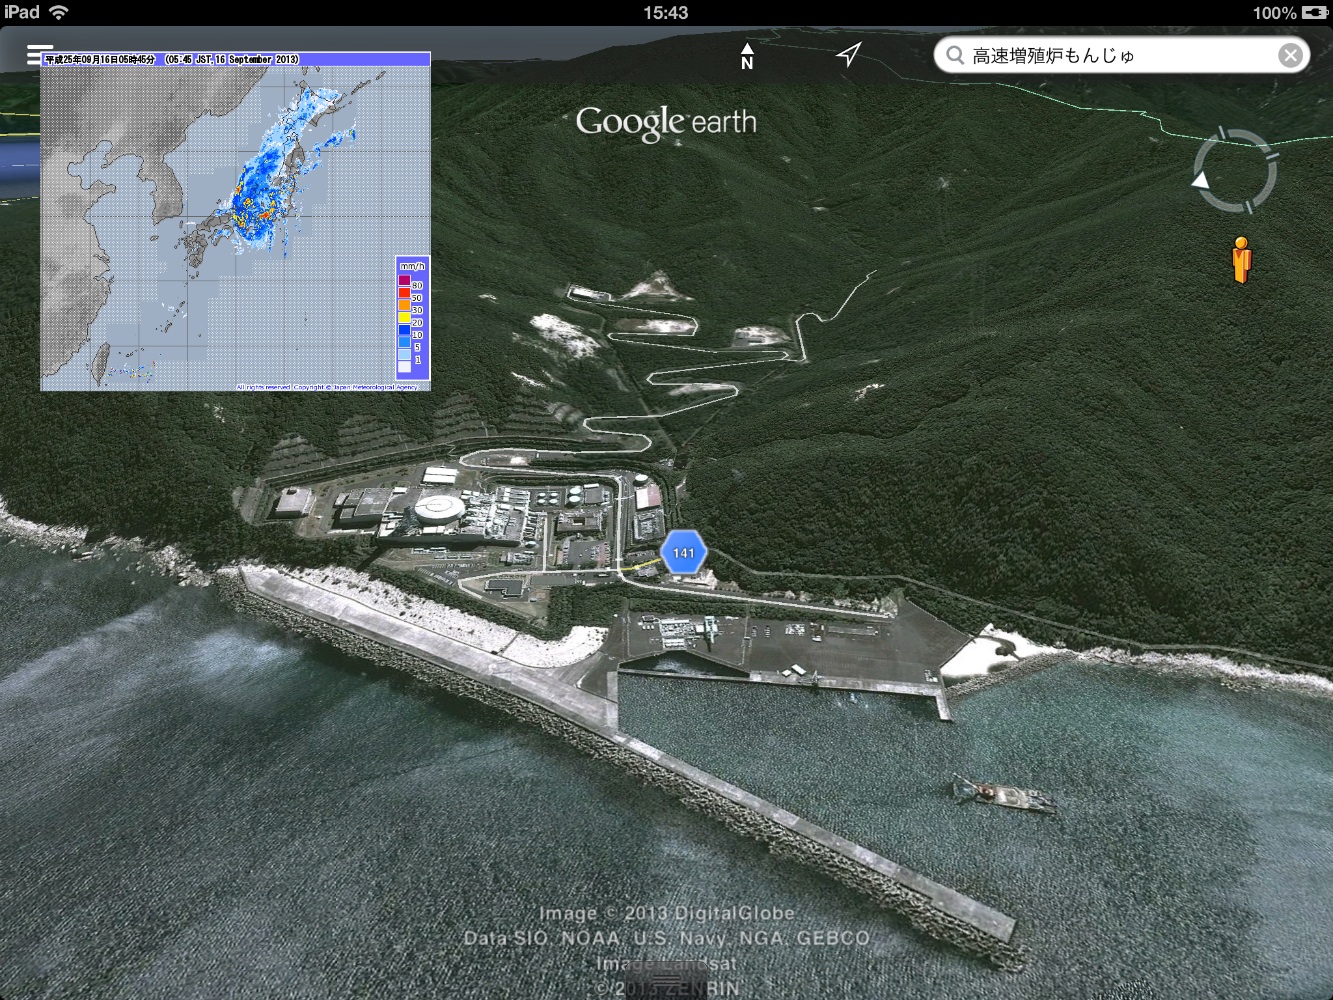
Task: Focus the search field containing 高速増殖炉もんじゅ
Action: pyautogui.click(x=1122, y=55)
